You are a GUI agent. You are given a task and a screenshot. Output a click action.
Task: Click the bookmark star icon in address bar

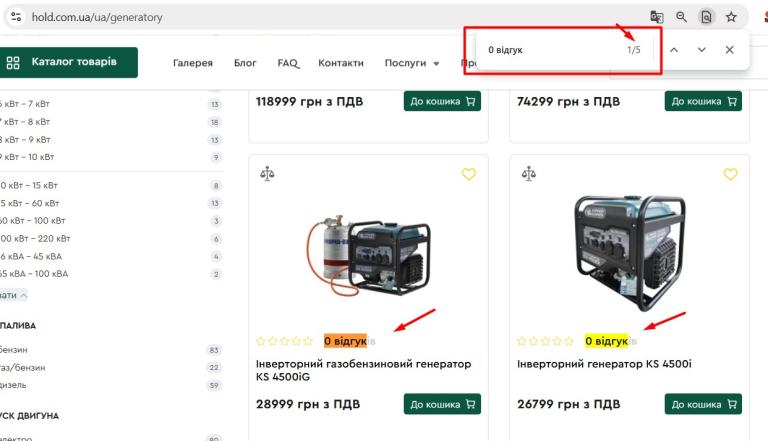pos(731,17)
